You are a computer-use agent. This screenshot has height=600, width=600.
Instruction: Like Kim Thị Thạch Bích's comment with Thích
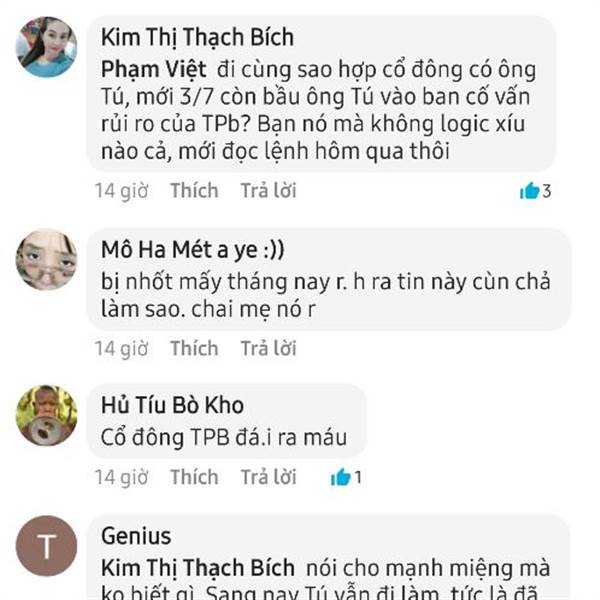point(194,191)
